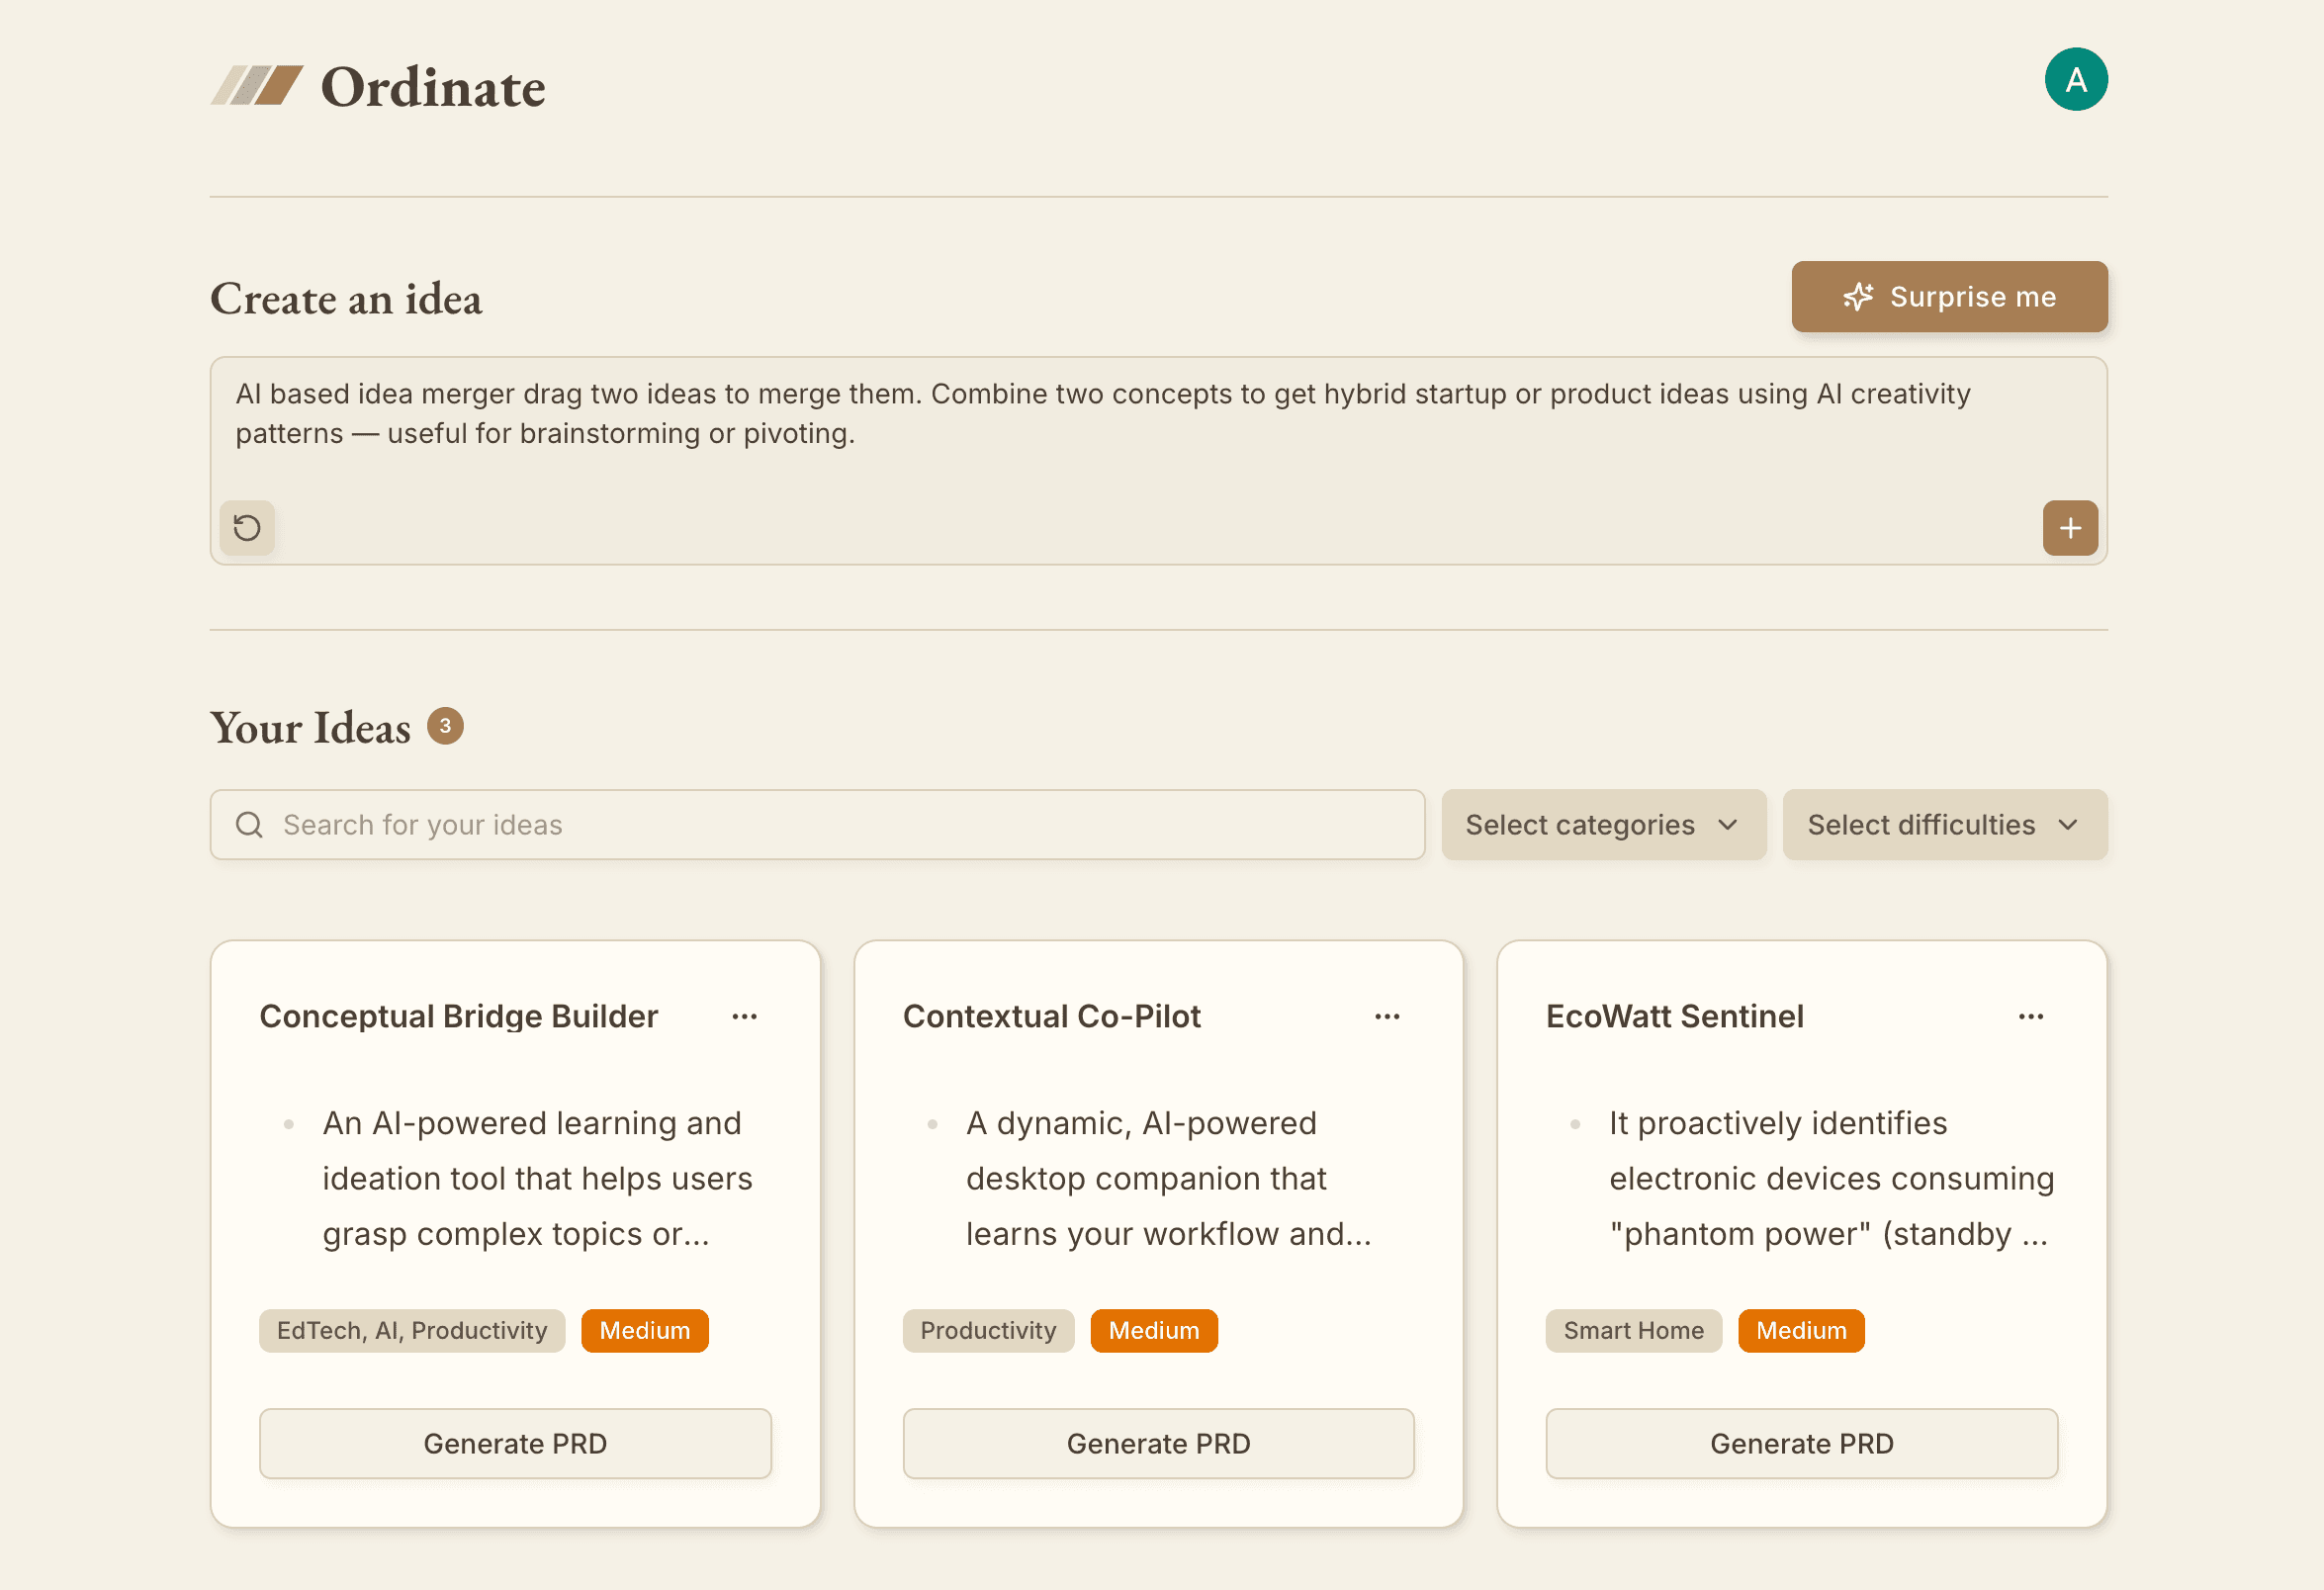2324x1590 pixels.
Task: Click the Ordinate logo
Action: click(378, 87)
